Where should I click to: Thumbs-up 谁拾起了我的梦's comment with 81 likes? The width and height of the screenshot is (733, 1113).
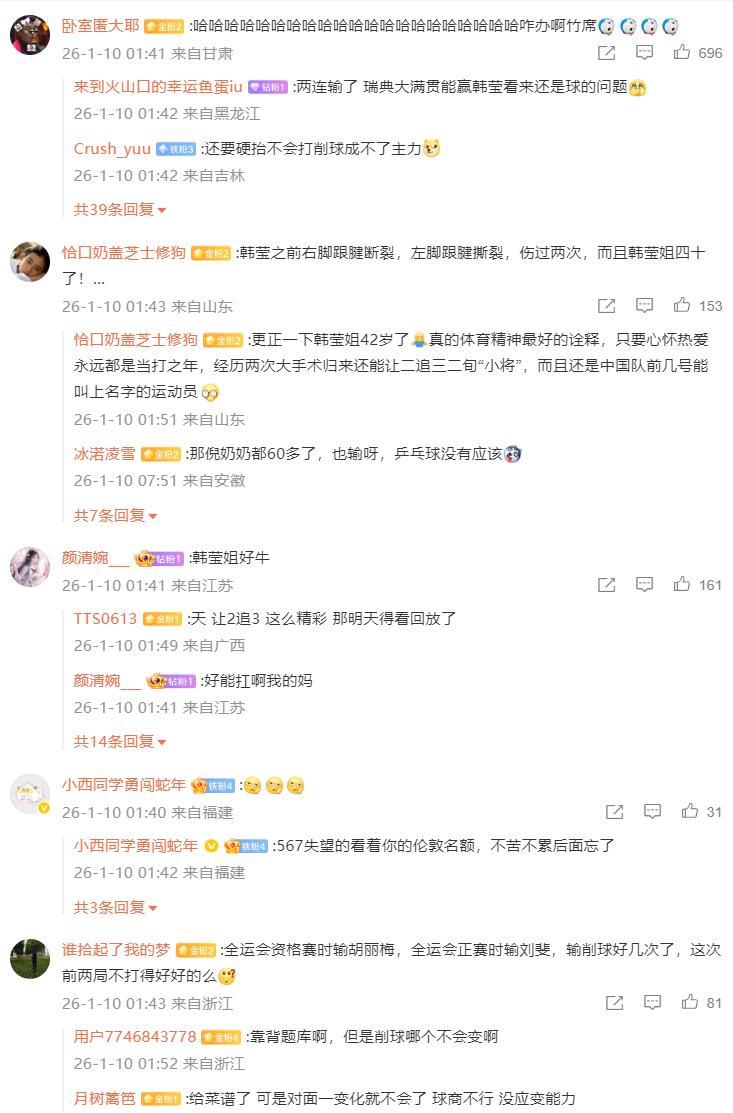690,1002
